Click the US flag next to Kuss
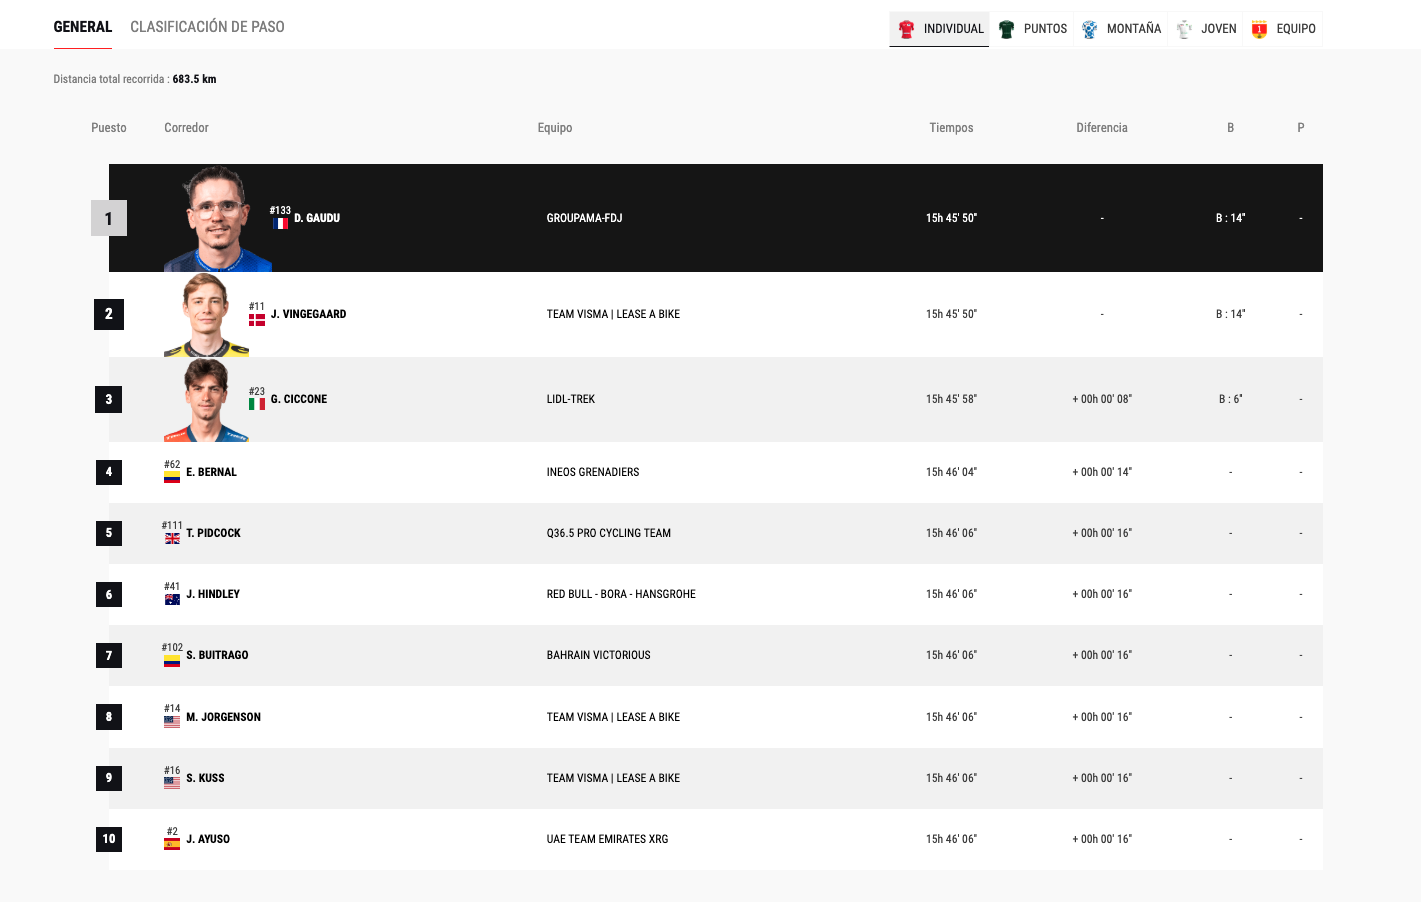1421x902 pixels. [172, 783]
